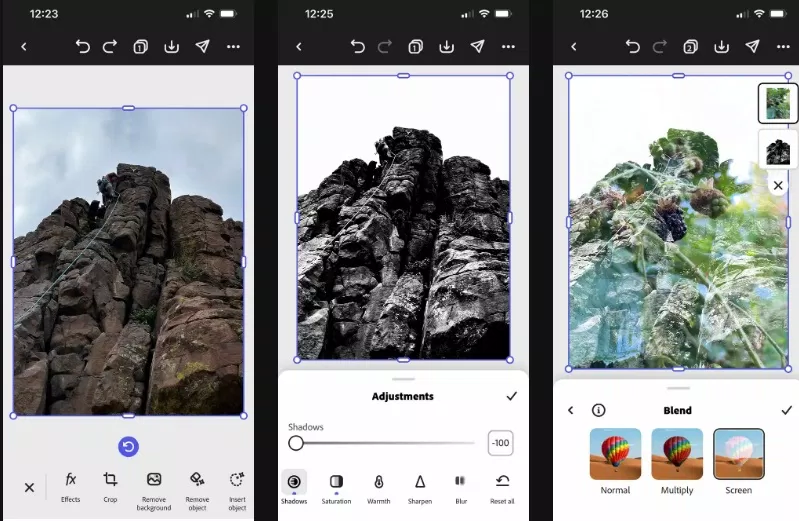Select the Crop tool
799x521 pixels.
(x=110, y=487)
